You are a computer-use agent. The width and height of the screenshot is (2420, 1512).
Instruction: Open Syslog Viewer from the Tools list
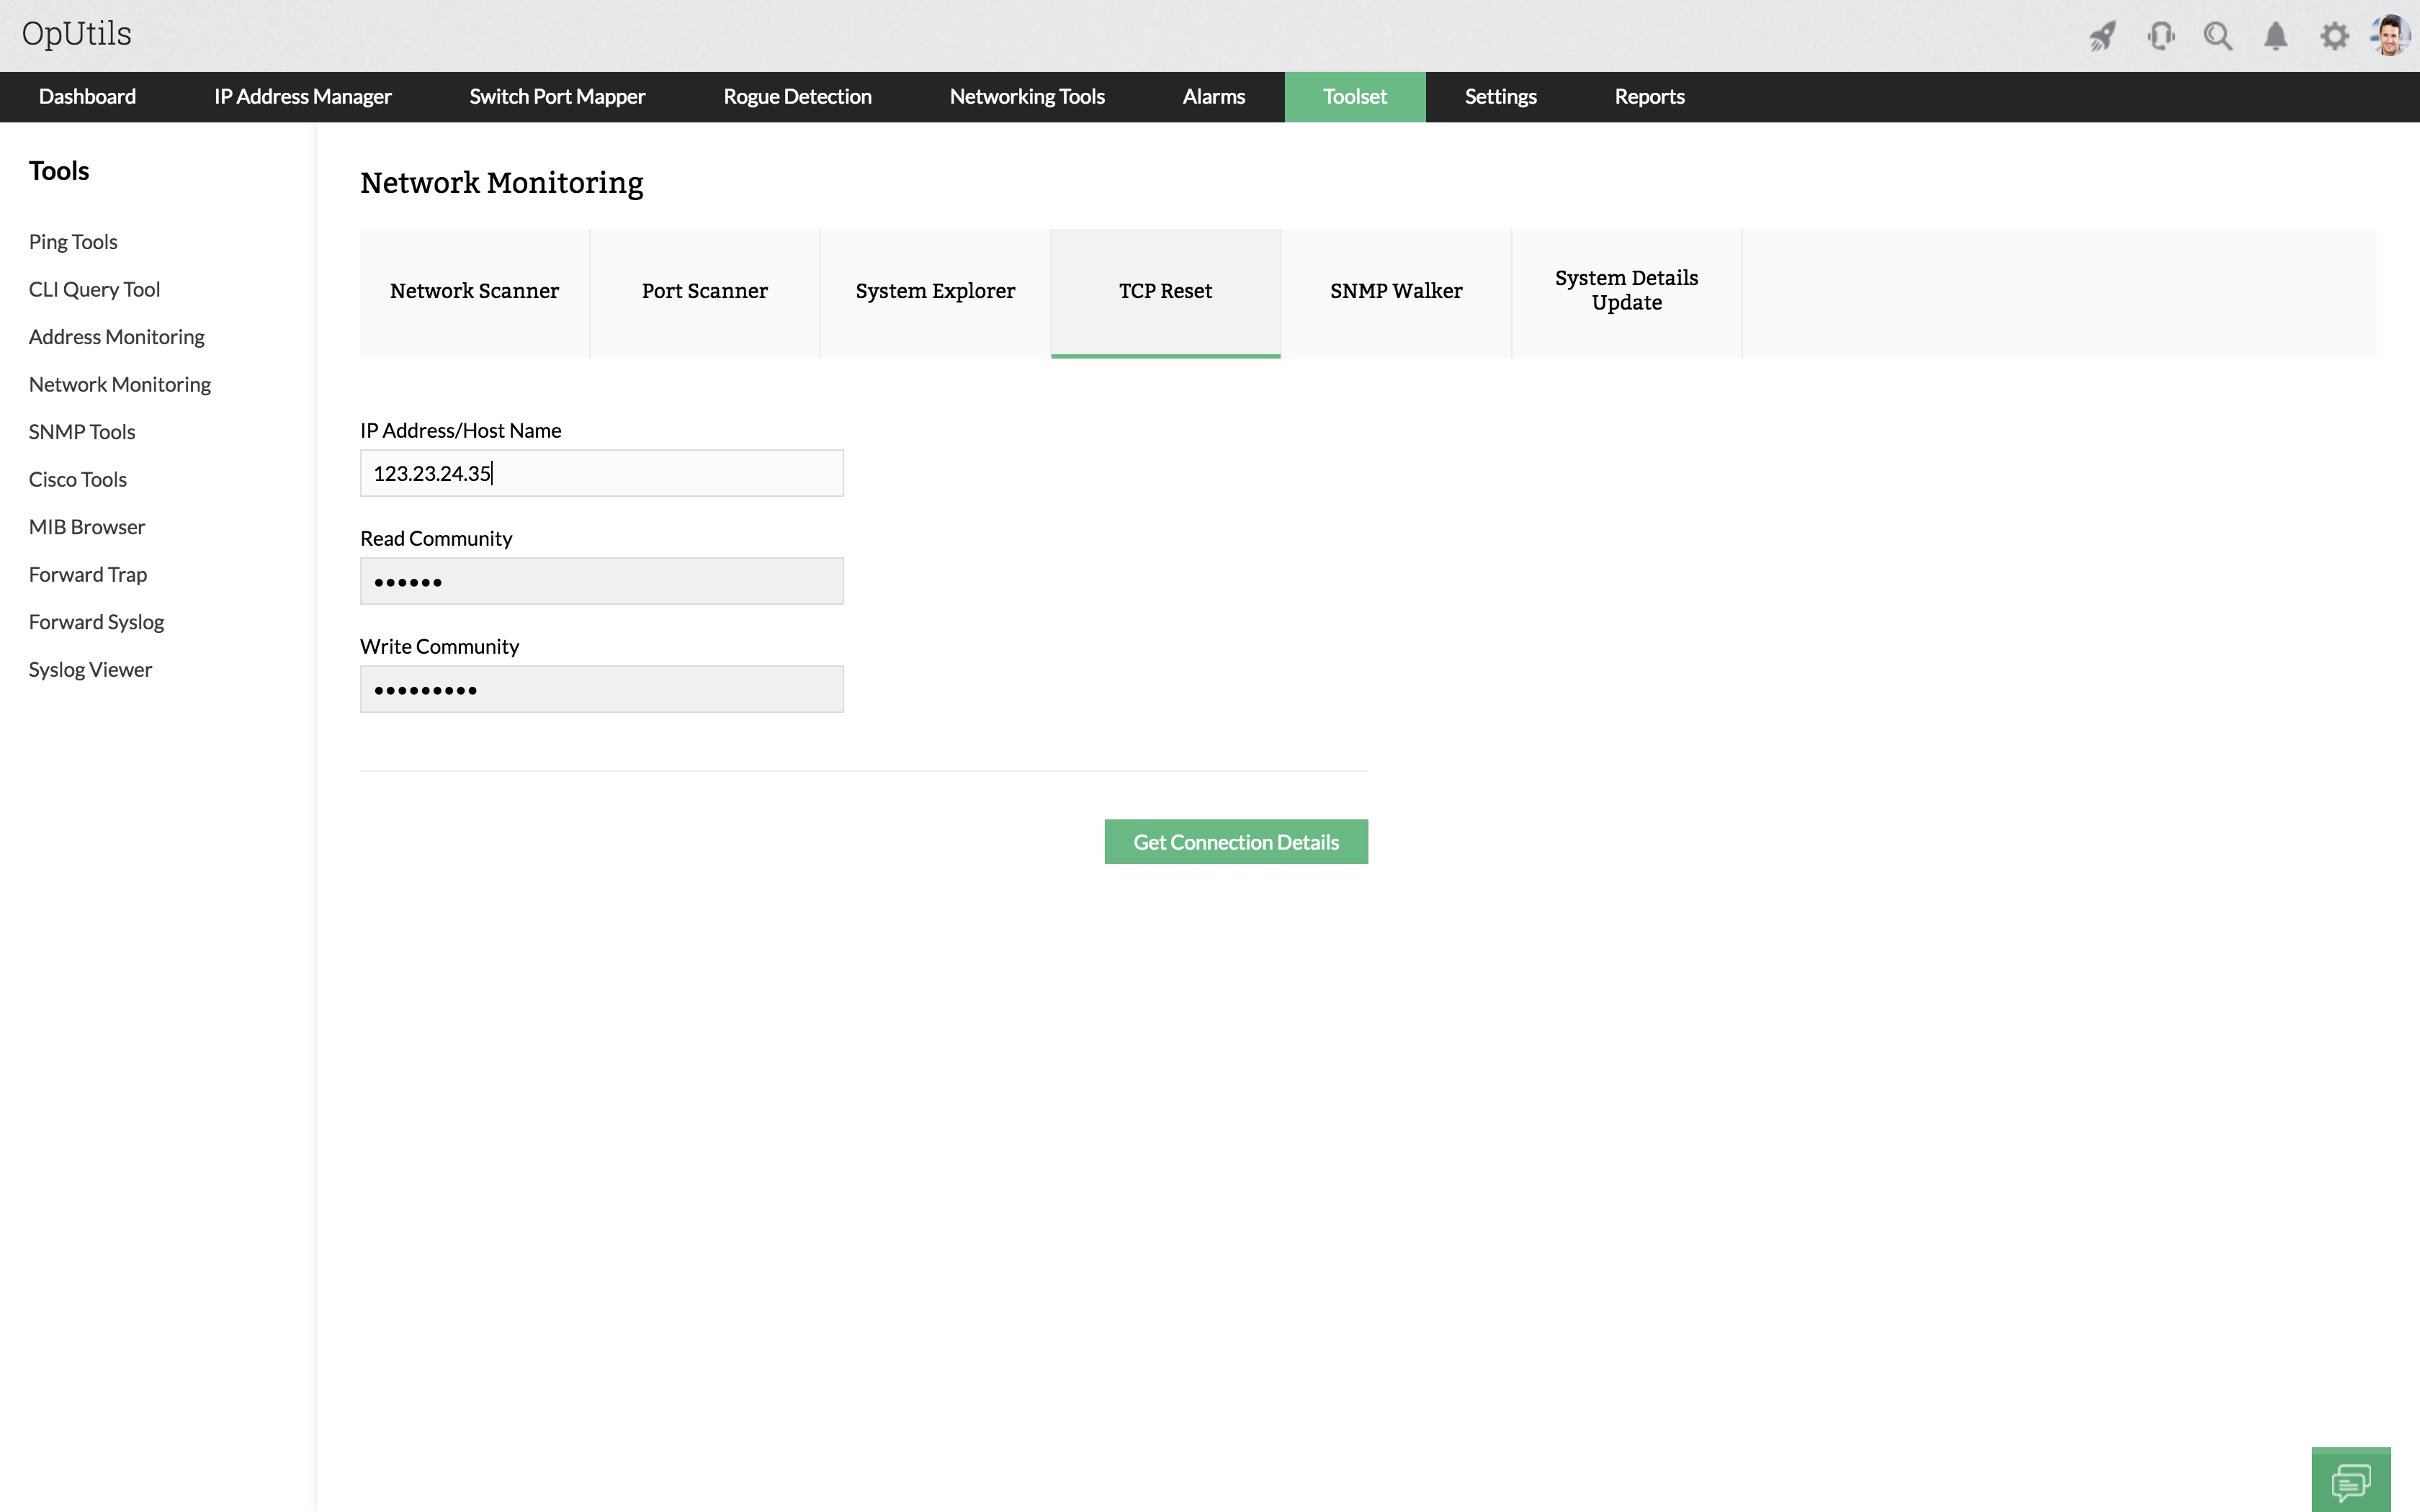pyautogui.click(x=90, y=670)
